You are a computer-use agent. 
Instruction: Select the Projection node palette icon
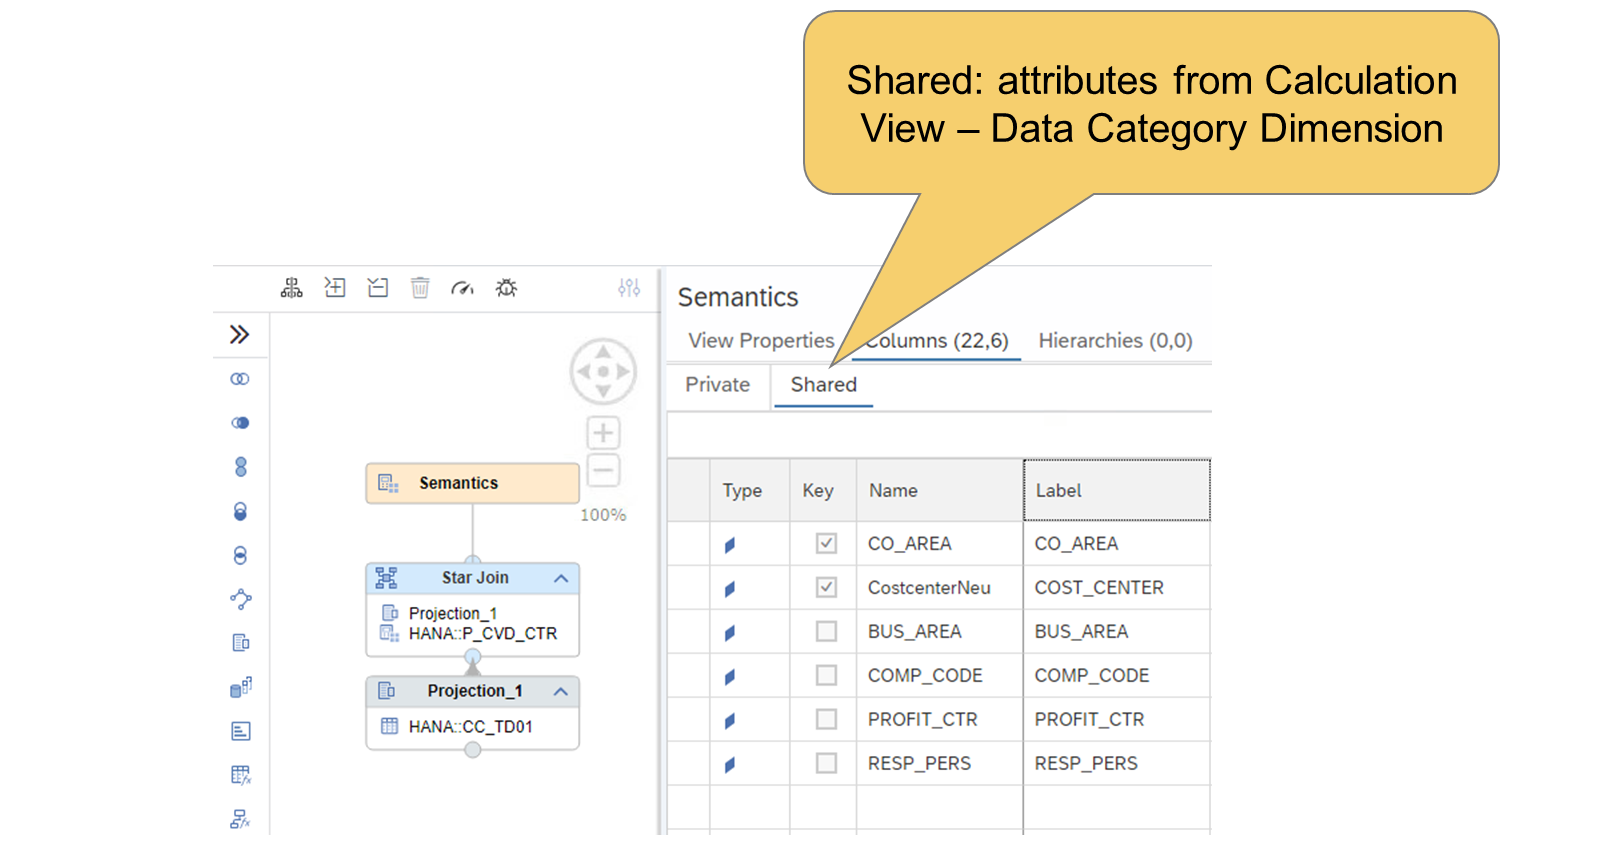[x=240, y=643]
